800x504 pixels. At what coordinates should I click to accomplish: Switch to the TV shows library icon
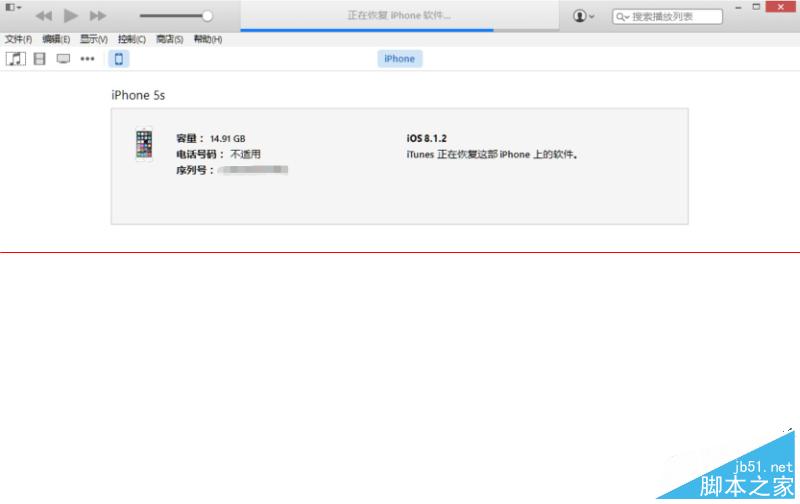tap(63, 59)
